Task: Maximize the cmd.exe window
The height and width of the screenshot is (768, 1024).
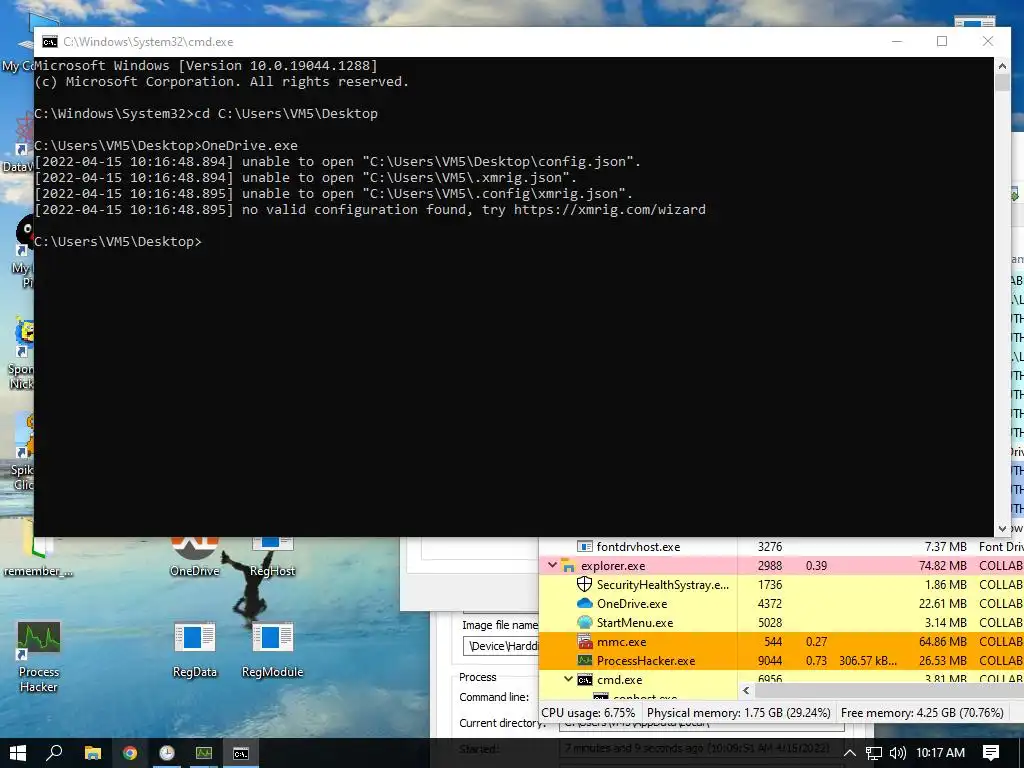Action: coord(942,41)
